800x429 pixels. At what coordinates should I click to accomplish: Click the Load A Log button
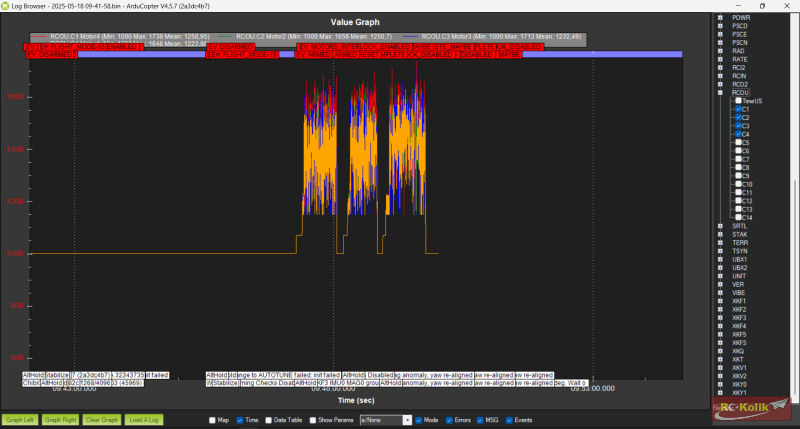(x=144, y=420)
